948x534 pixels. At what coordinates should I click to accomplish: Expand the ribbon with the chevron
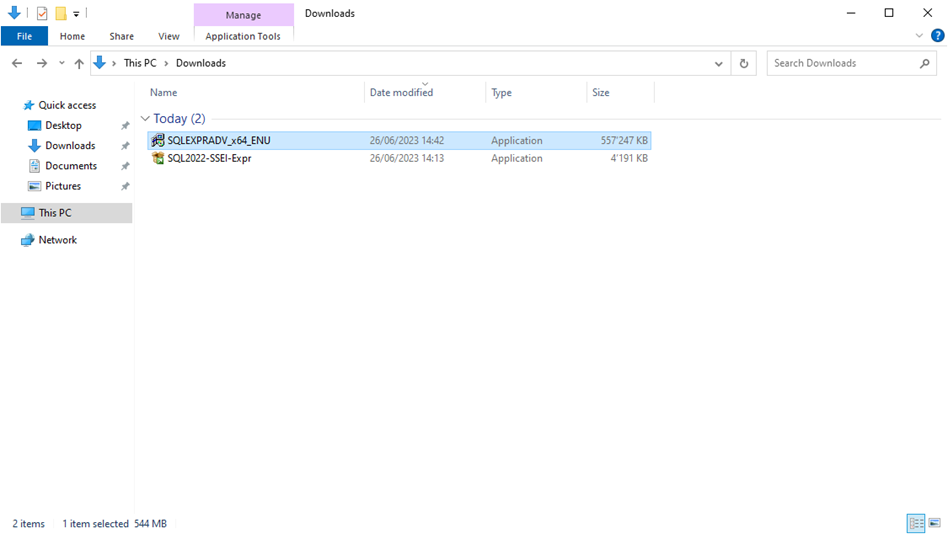click(919, 36)
